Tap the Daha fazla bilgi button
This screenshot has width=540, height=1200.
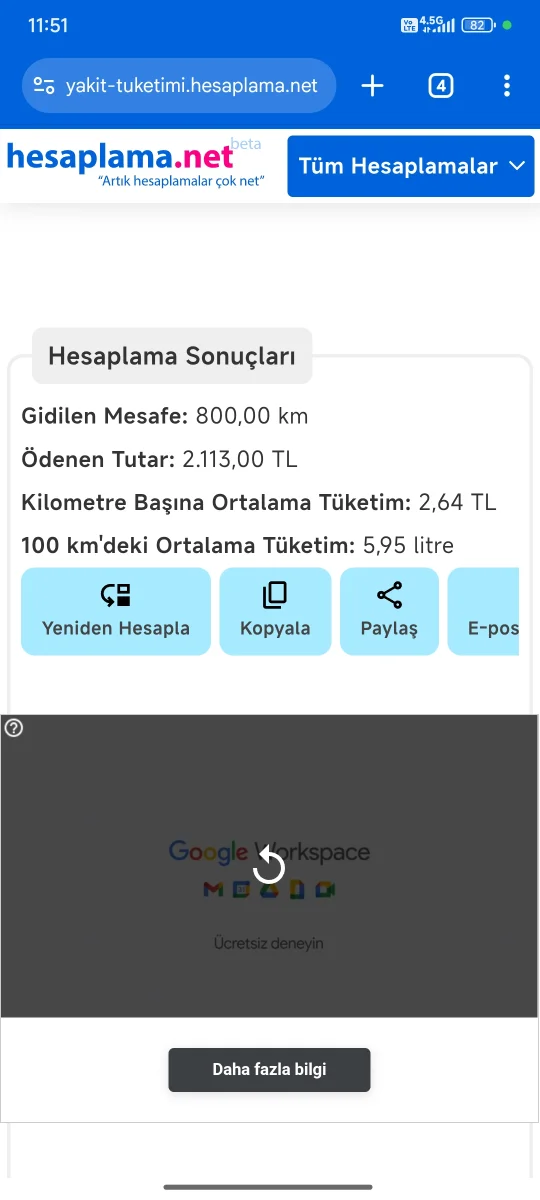point(269,1069)
